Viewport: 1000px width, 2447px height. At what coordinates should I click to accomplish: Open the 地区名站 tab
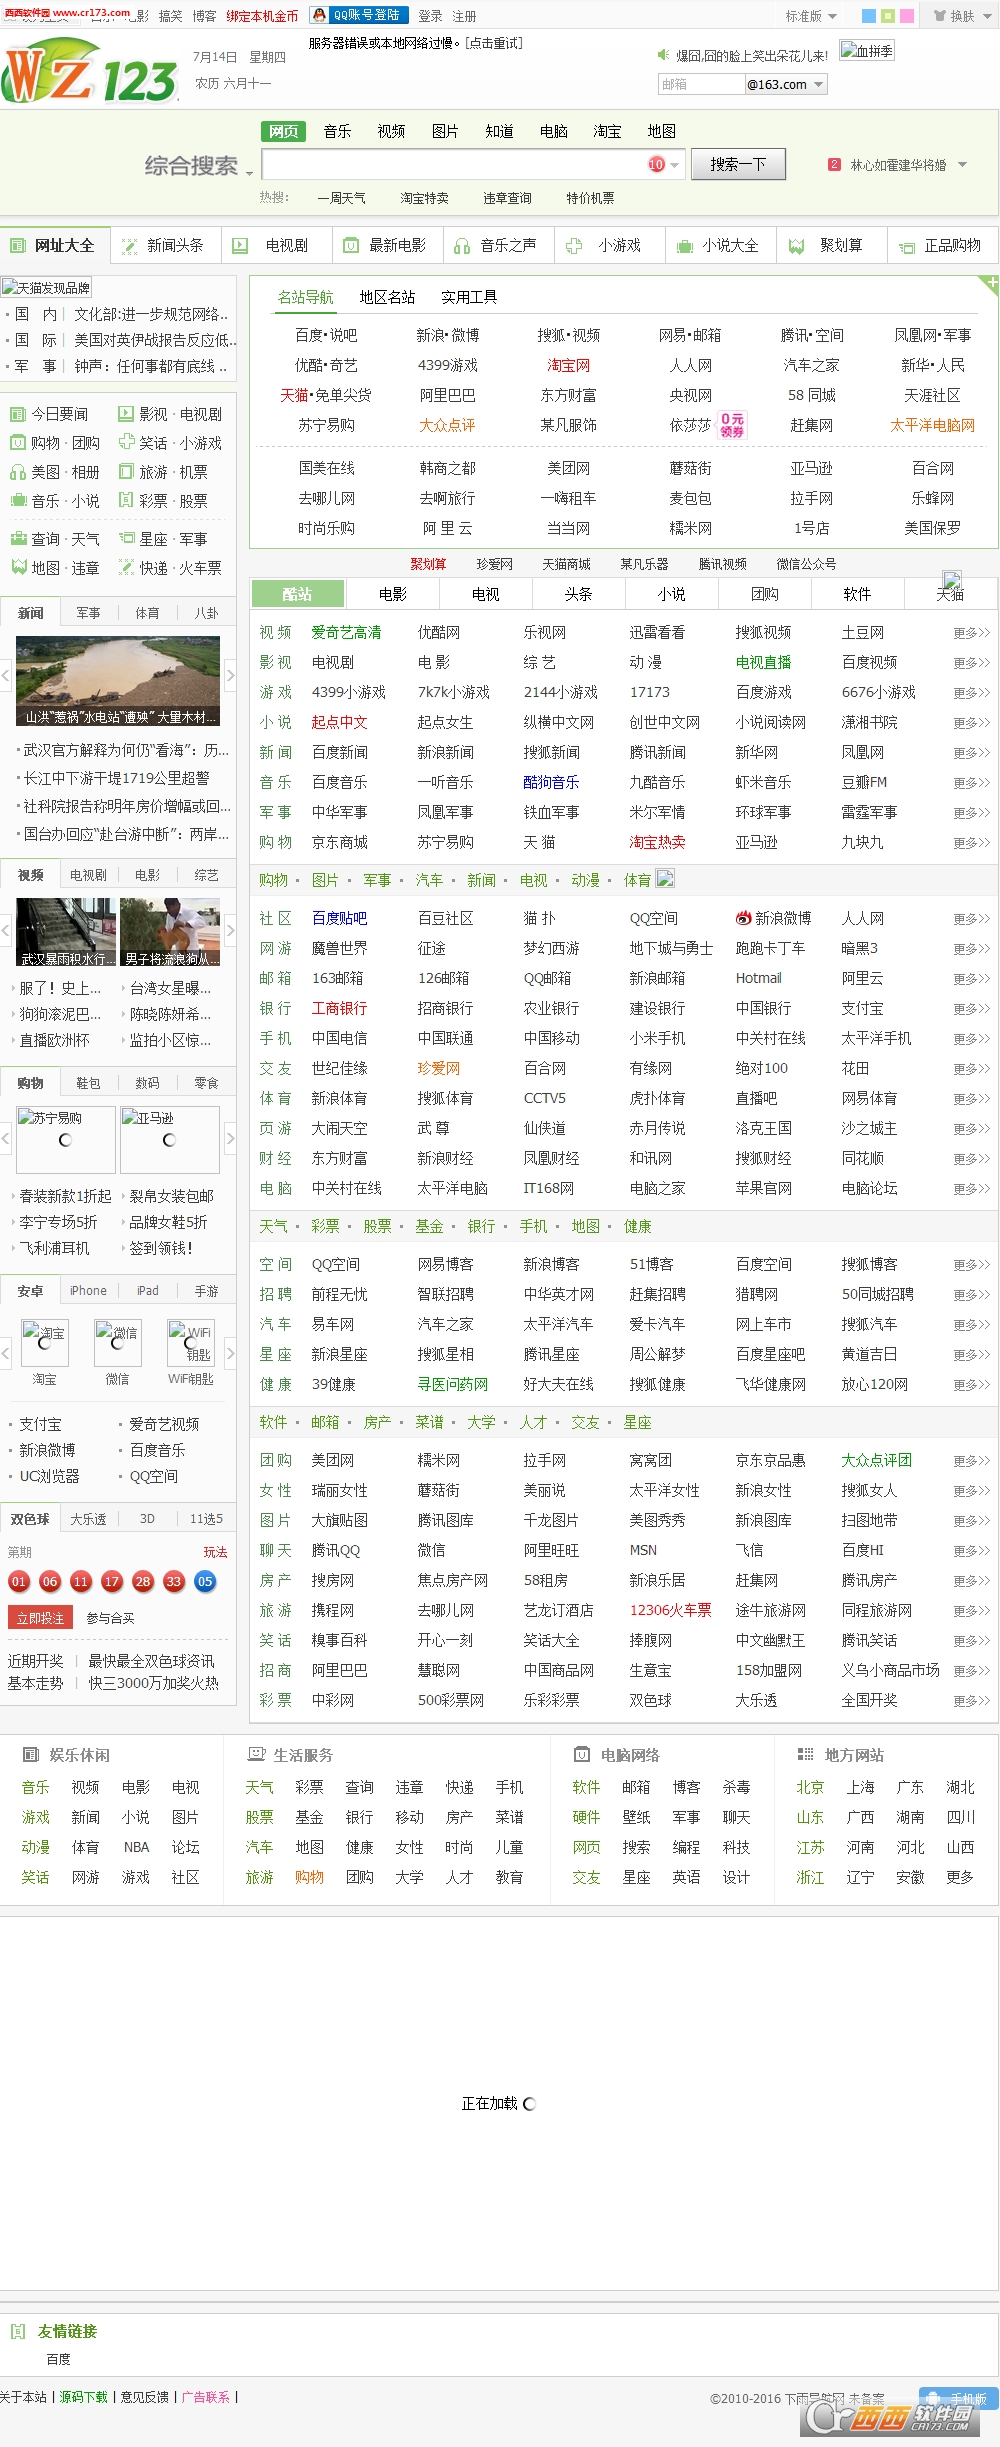387,297
